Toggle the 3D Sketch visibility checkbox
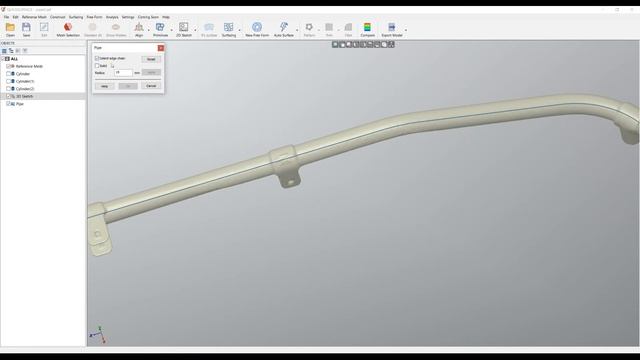The height and width of the screenshot is (360, 640). point(8,96)
